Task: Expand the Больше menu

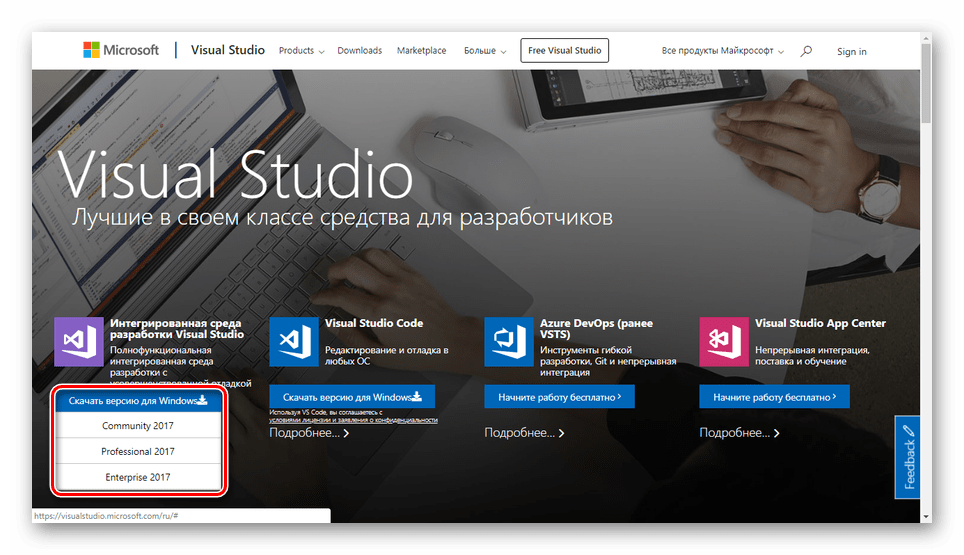Action: click(483, 51)
